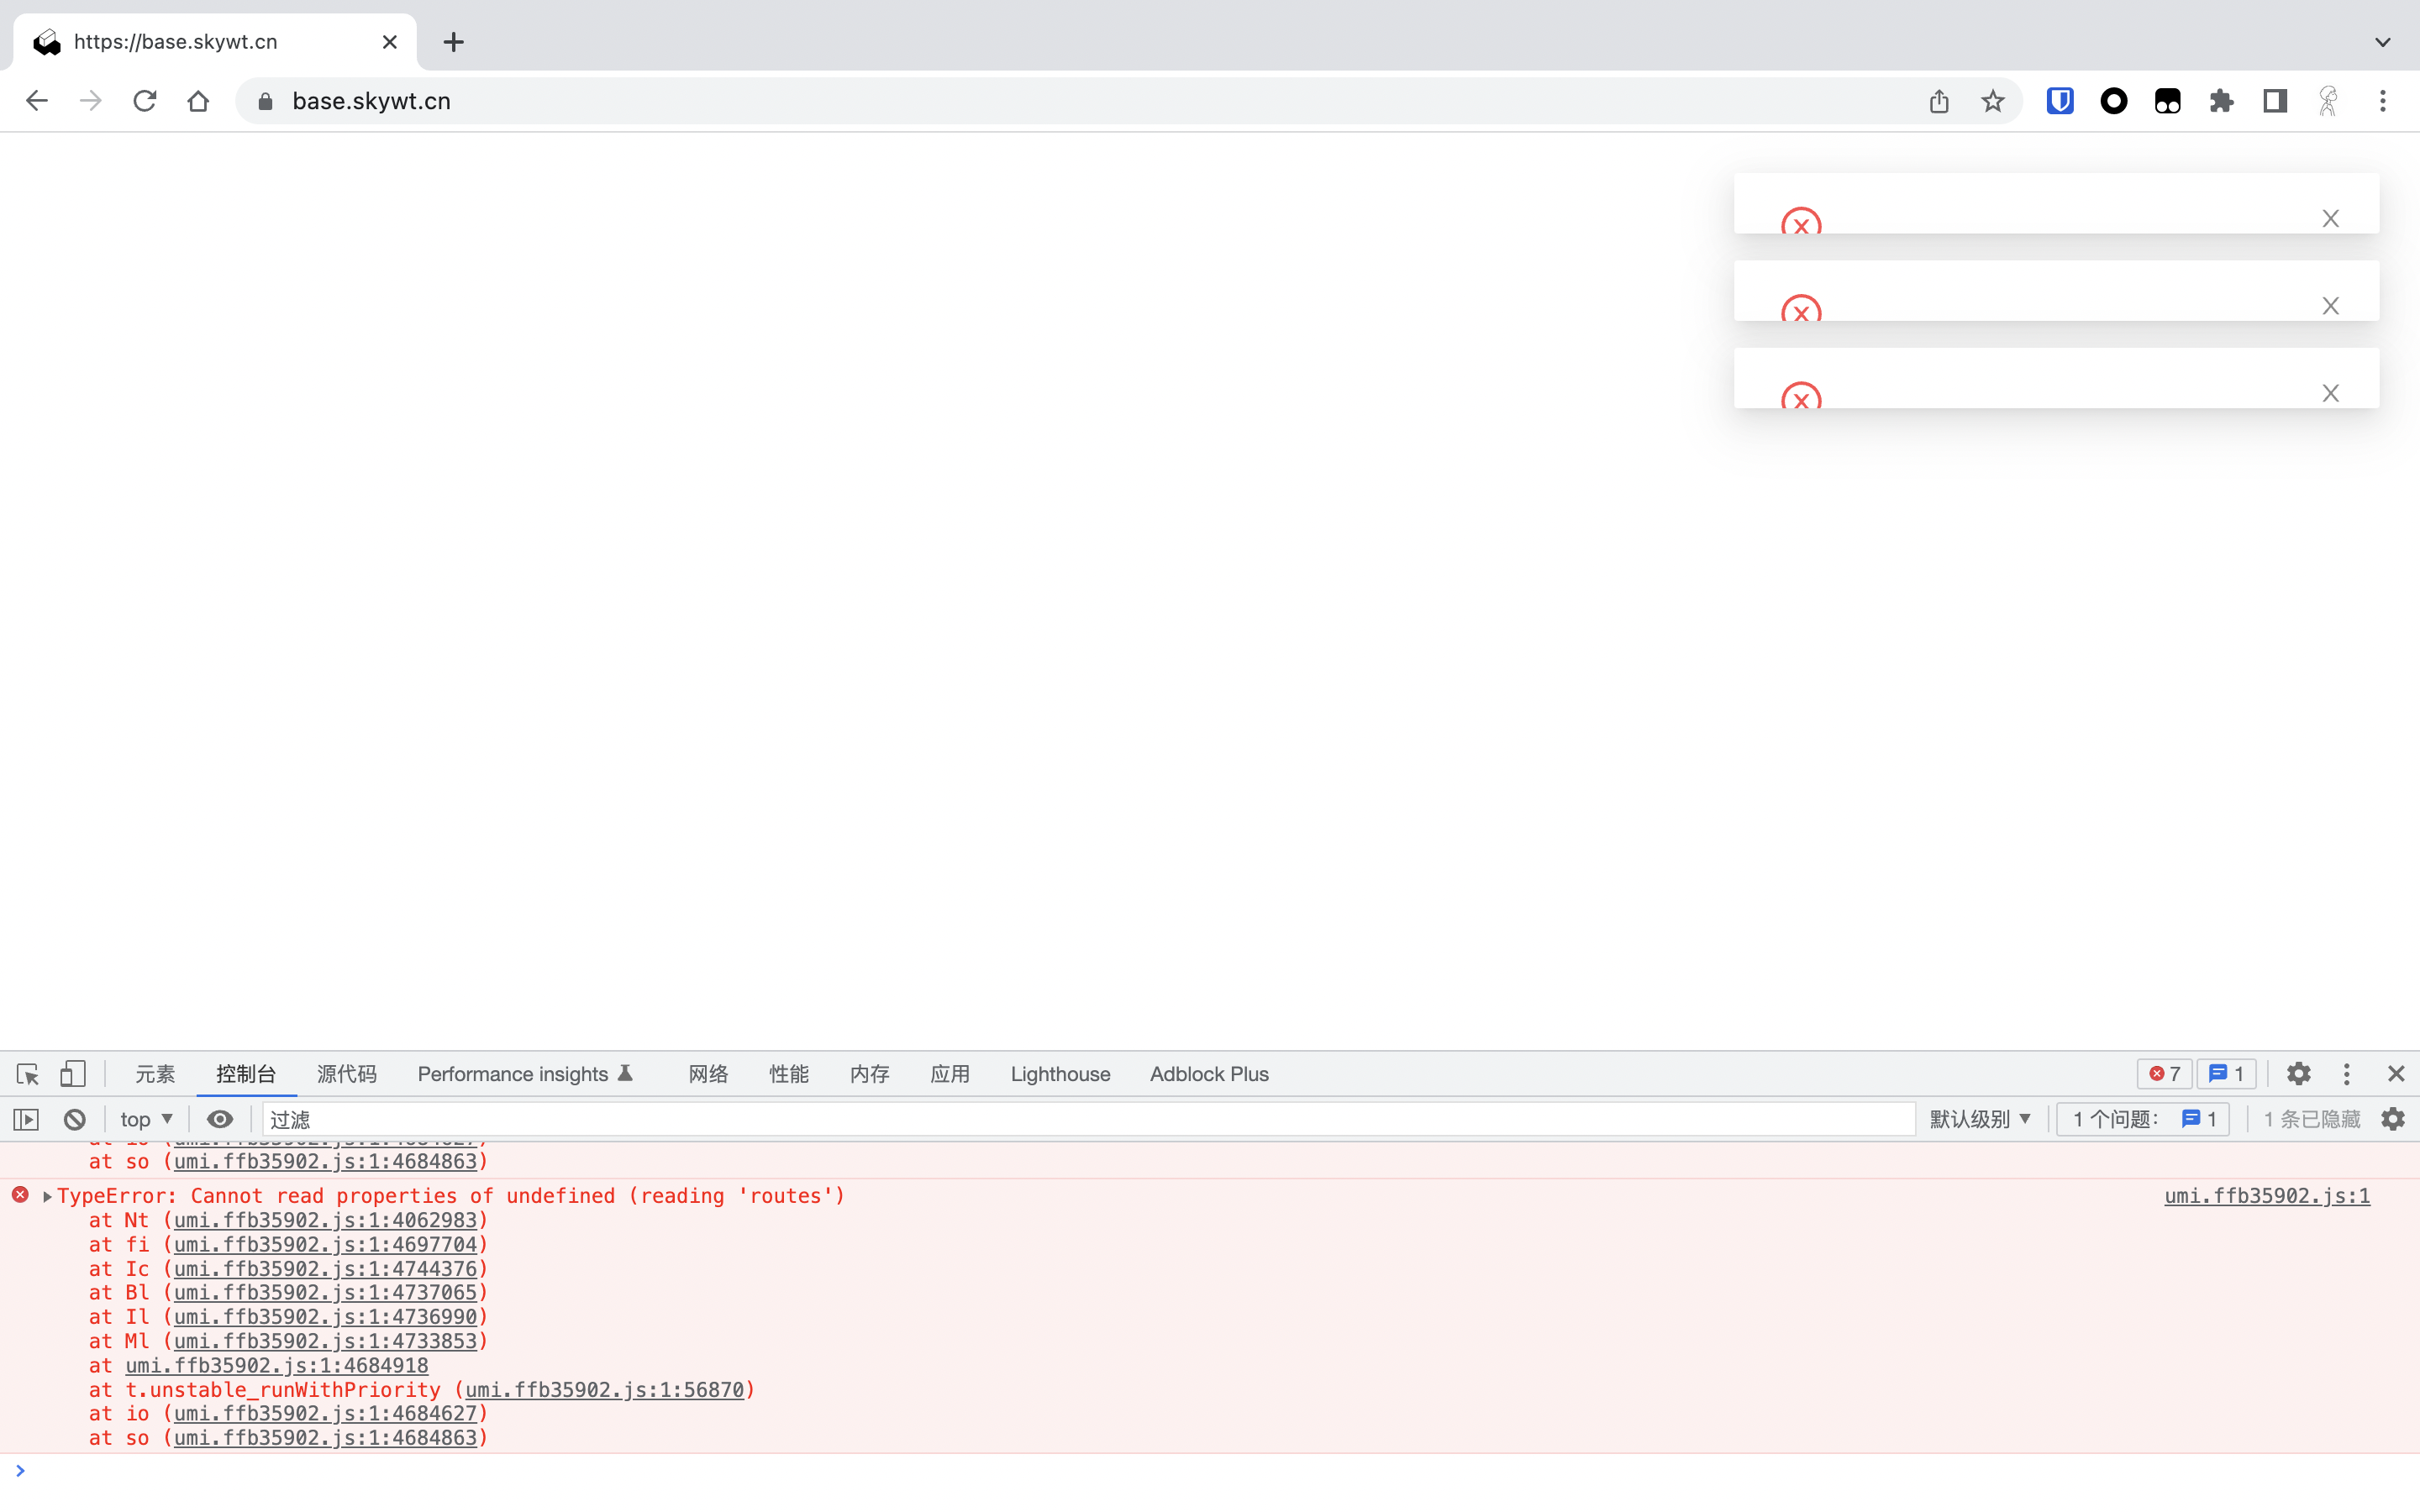Expand the TypeError routes error message
Image resolution: width=2420 pixels, height=1512 pixels.
47,1196
